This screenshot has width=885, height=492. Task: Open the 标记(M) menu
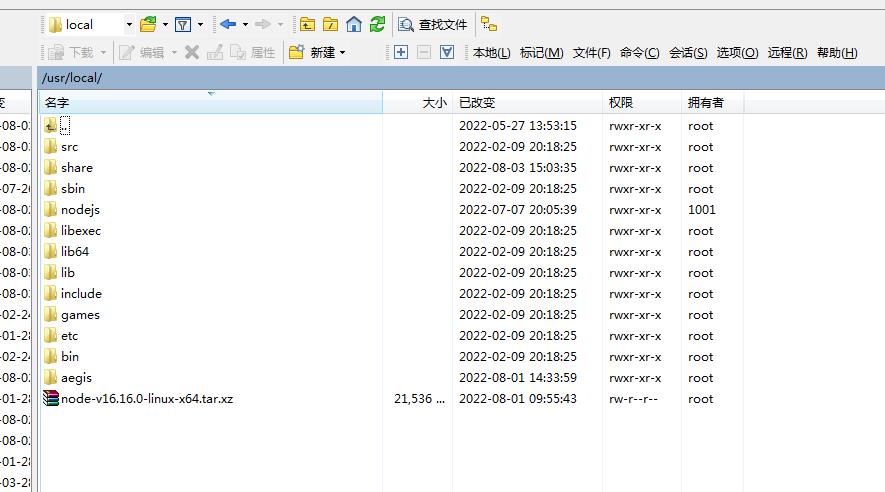click(x=541, y=53)
